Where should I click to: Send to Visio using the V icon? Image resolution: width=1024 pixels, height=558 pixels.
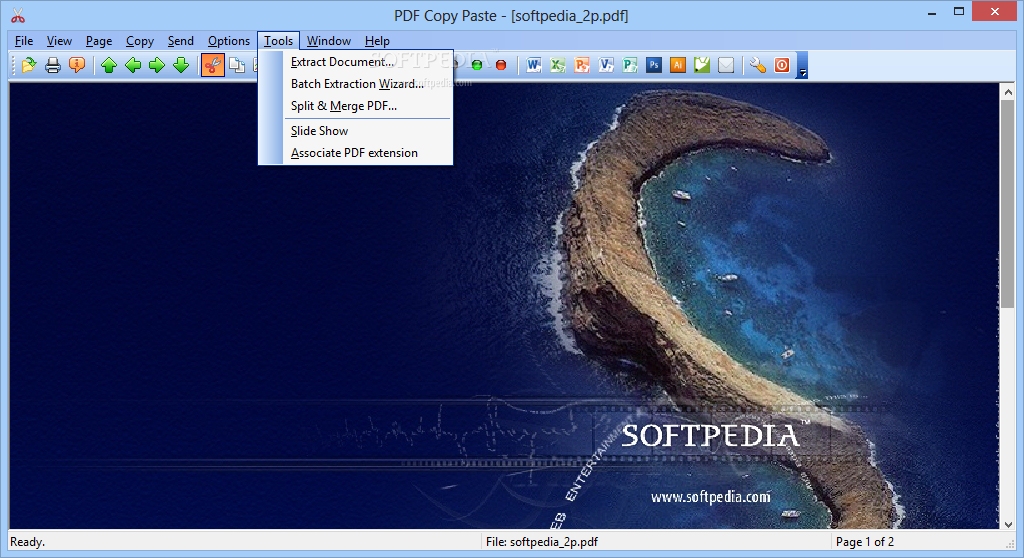606,65
